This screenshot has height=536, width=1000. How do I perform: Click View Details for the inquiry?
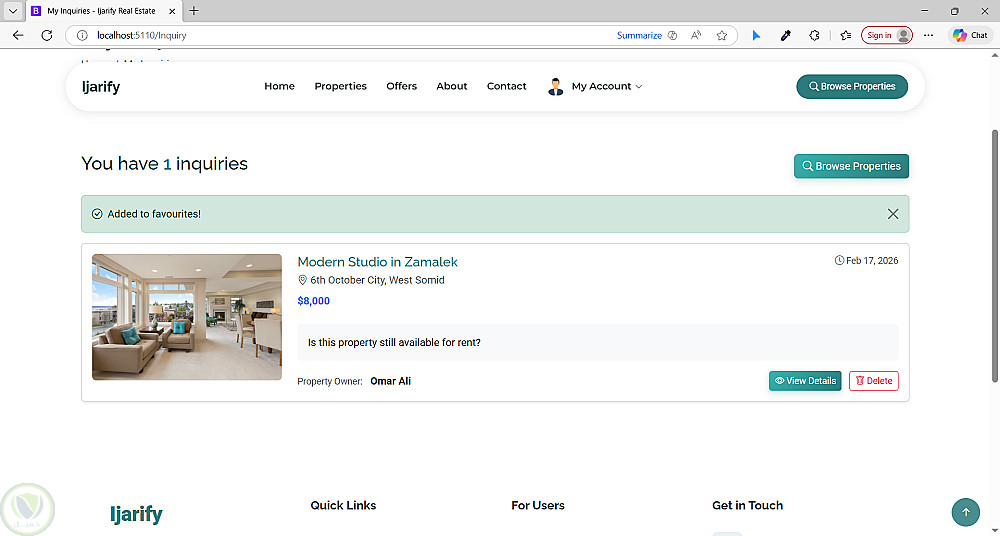[805, 381]
